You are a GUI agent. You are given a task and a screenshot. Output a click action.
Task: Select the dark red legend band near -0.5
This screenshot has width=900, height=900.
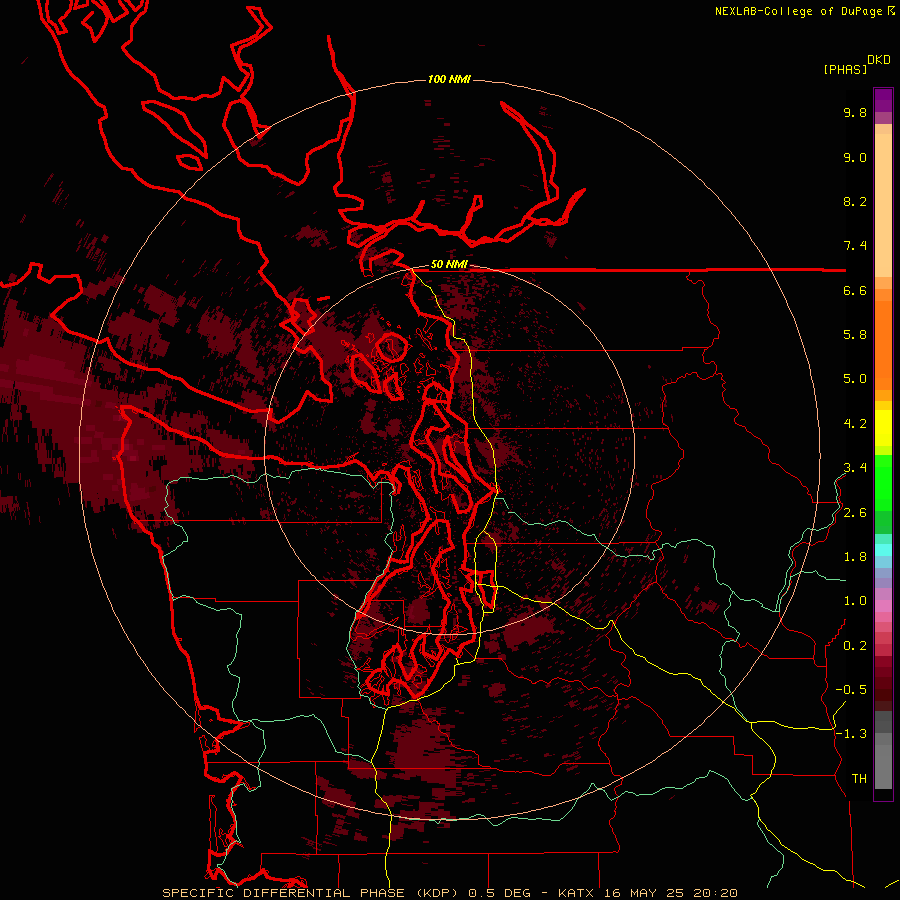click(883, 689)
